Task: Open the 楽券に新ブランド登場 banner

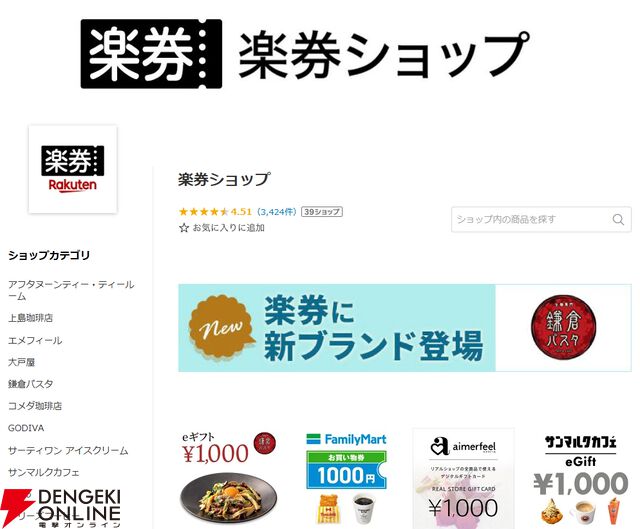Action: click(x=405, y=328)
